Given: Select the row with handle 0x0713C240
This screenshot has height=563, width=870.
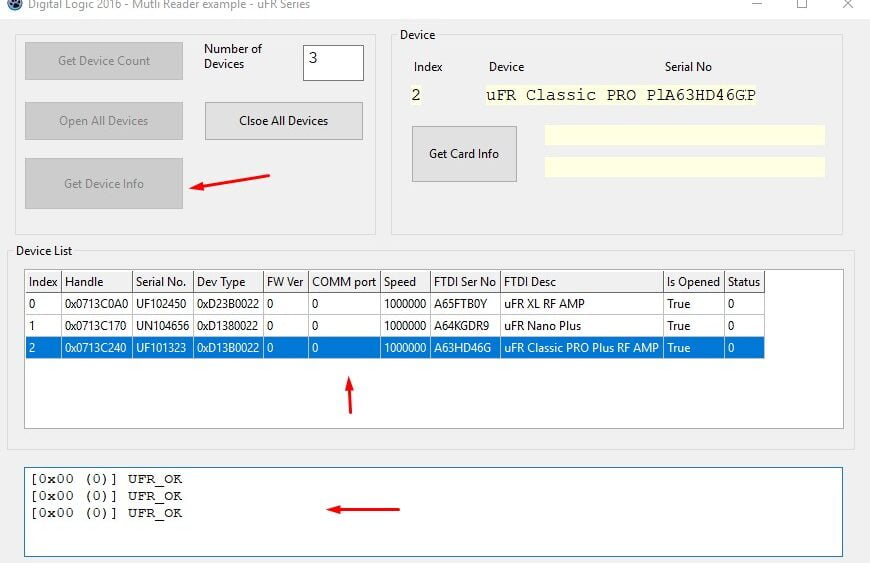Looking at the screenshot, I should click(x=395, y=348).
